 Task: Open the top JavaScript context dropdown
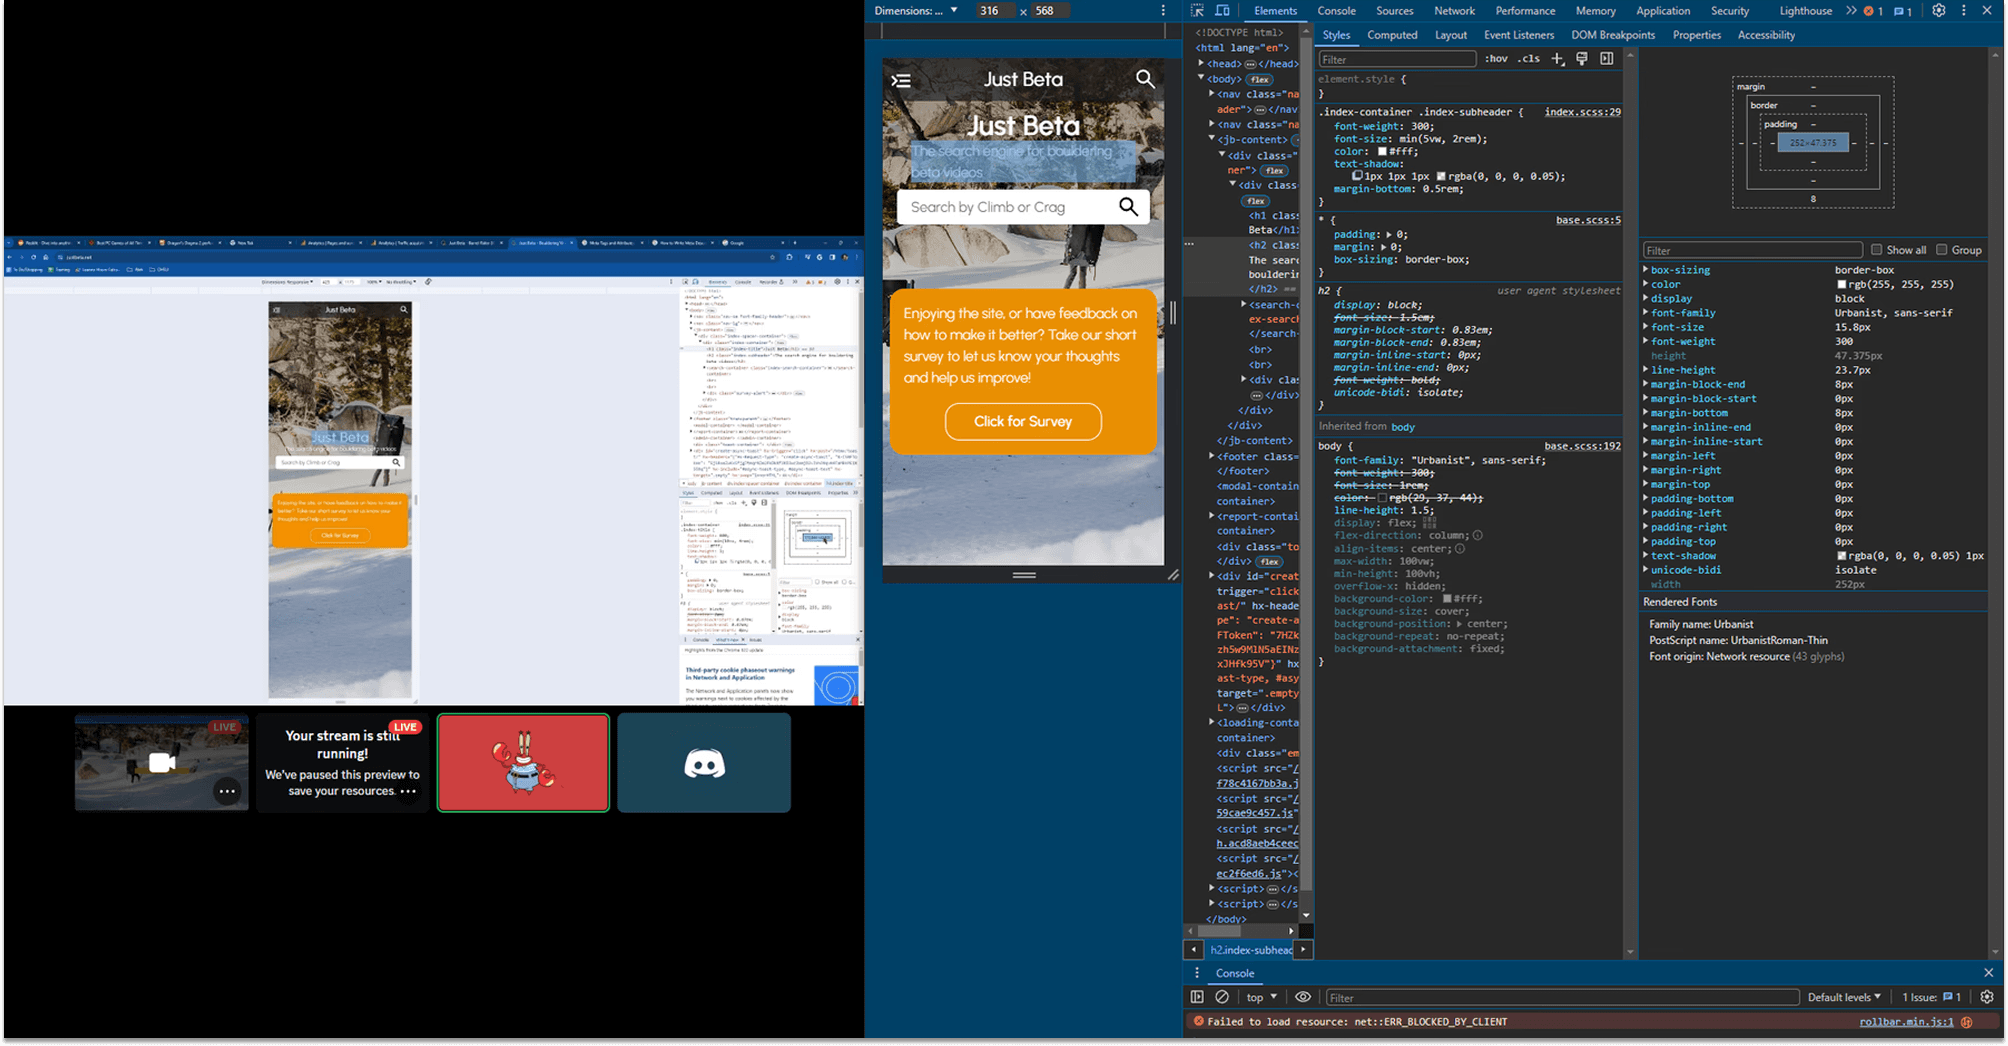click(x=1261, y=997)
